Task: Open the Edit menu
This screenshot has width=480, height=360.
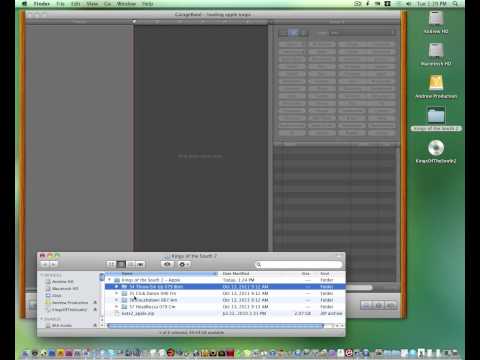Action: (76, 4)
